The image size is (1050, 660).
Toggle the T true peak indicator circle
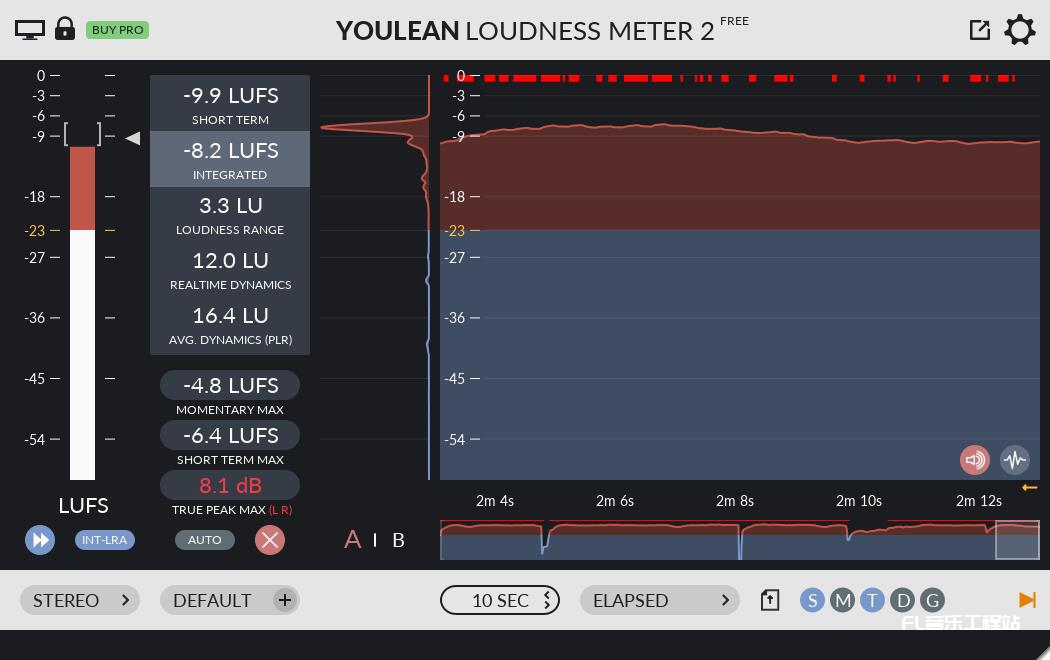click(x=872, y=600)
